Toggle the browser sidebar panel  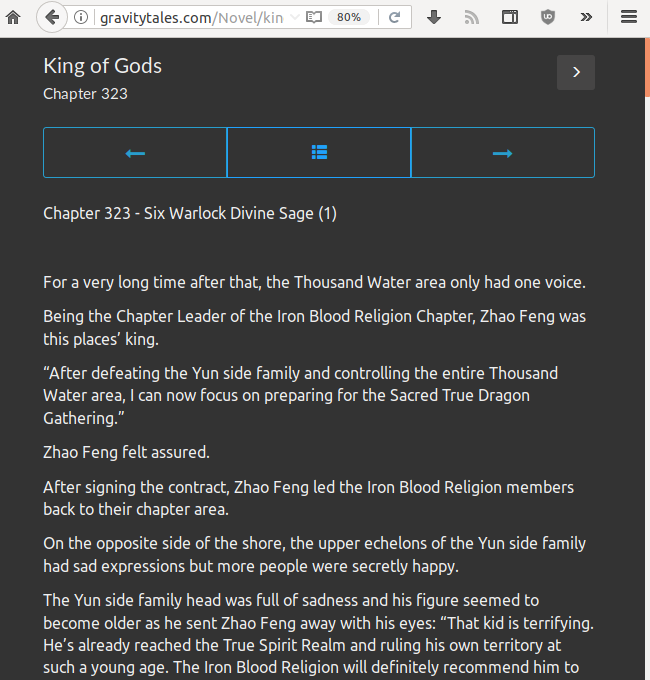click(x=510, y=17)
